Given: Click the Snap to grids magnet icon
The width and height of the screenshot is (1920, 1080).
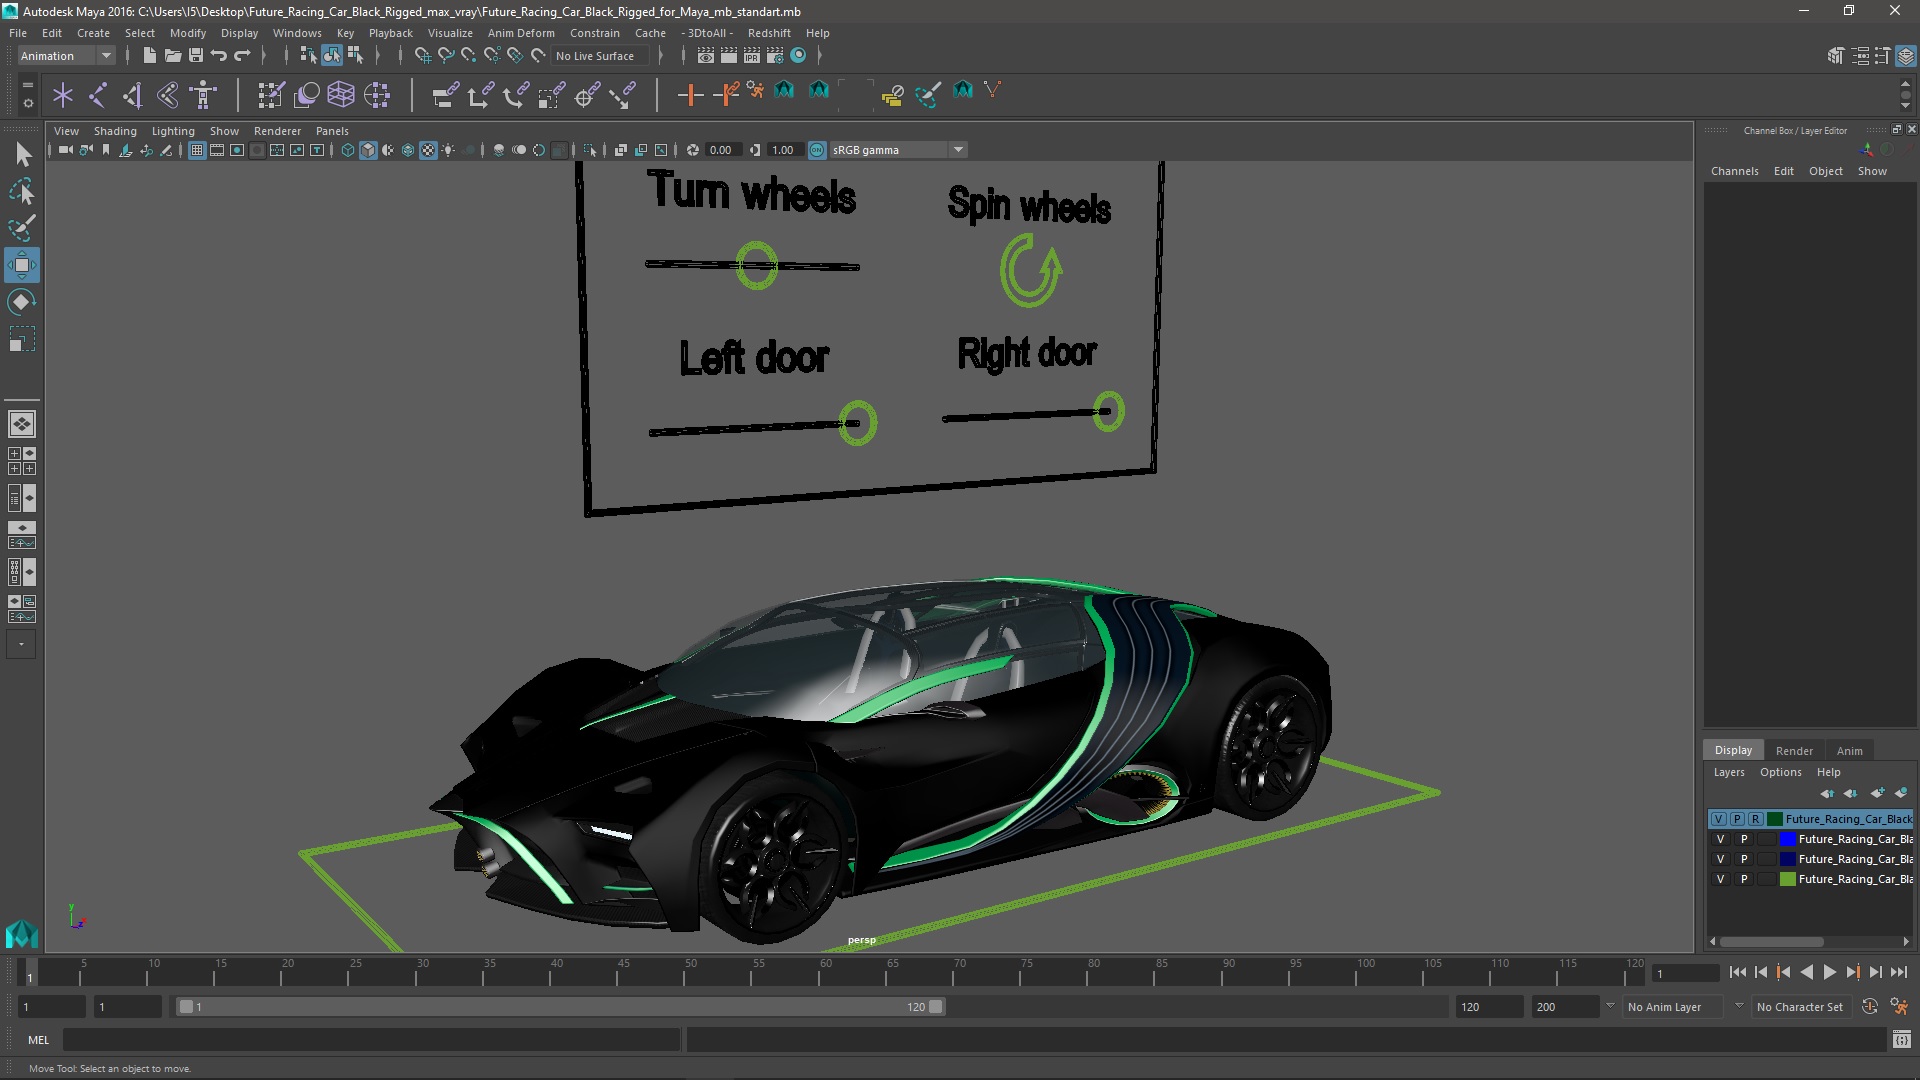Looking at the screenshot, I should tap(423, 56).
